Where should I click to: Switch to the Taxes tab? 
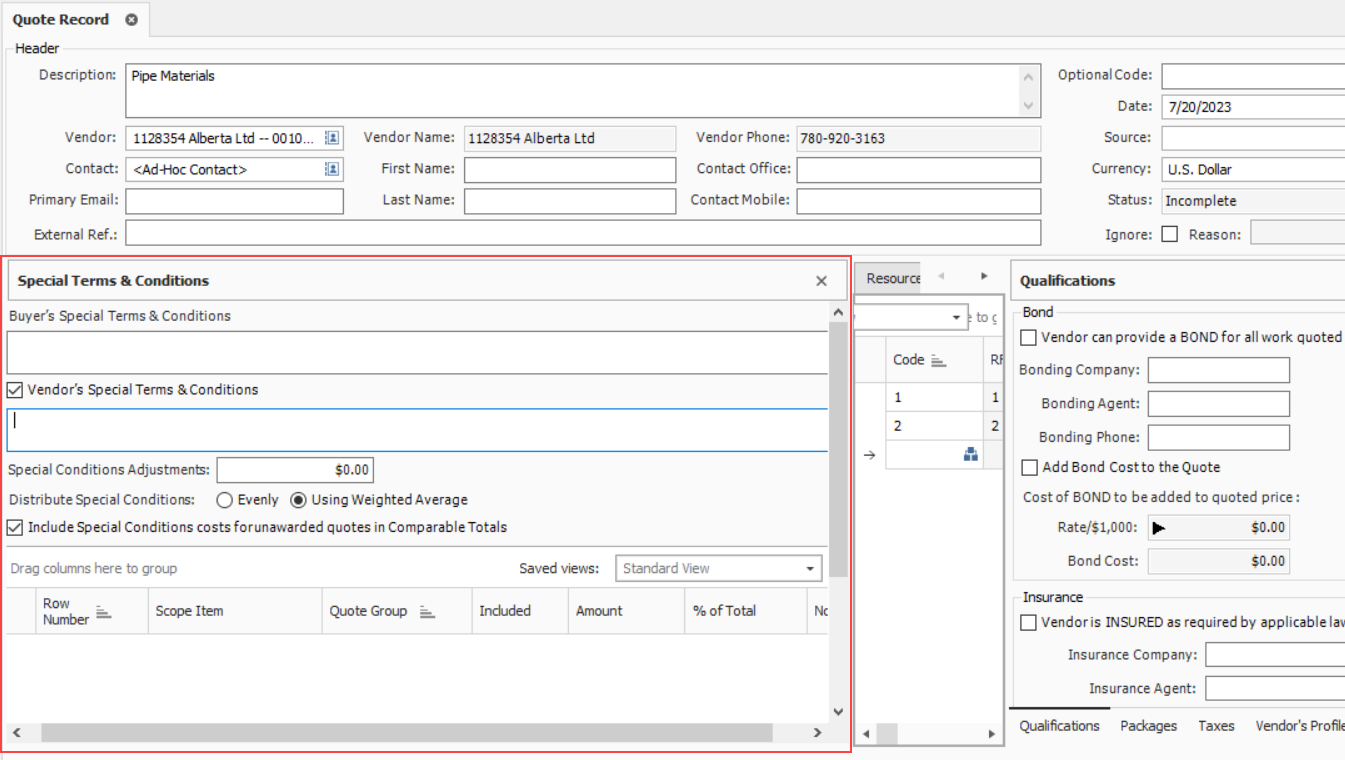pos(1216,726)
